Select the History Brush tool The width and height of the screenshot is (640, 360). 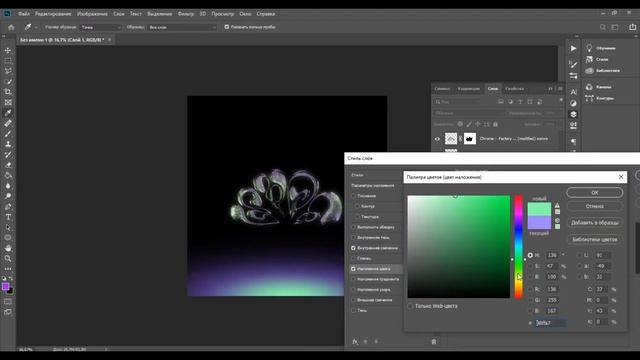click(8, 155)
